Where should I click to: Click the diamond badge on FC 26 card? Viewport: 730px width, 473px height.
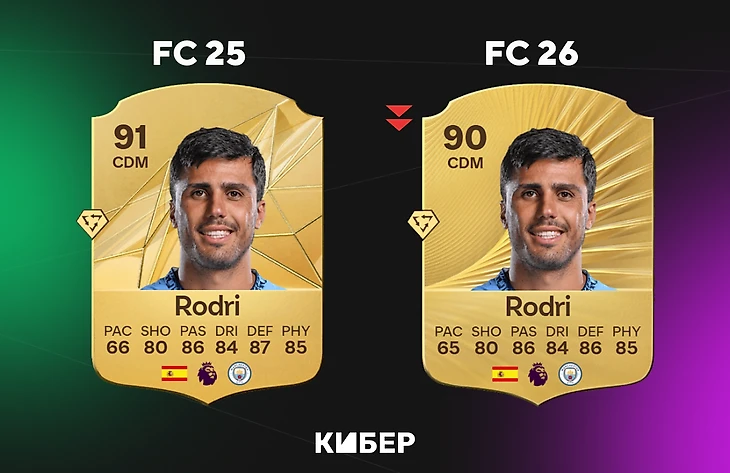point(423,224)
